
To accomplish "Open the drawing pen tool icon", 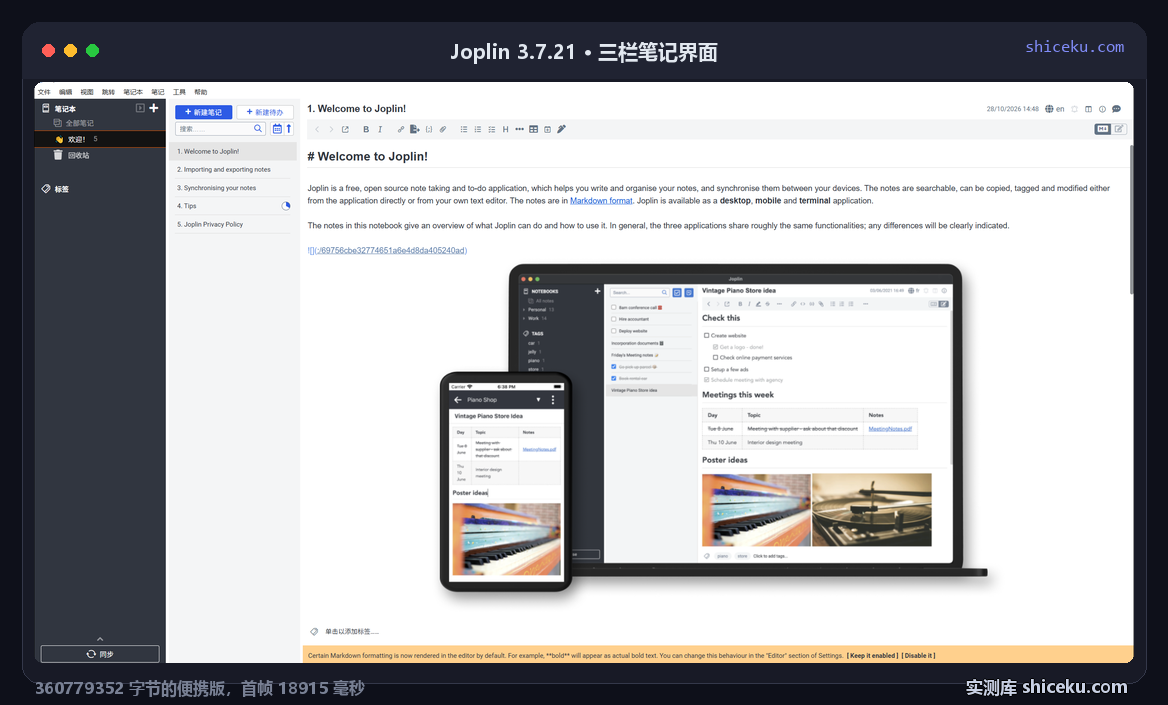I will coord(562,130).
